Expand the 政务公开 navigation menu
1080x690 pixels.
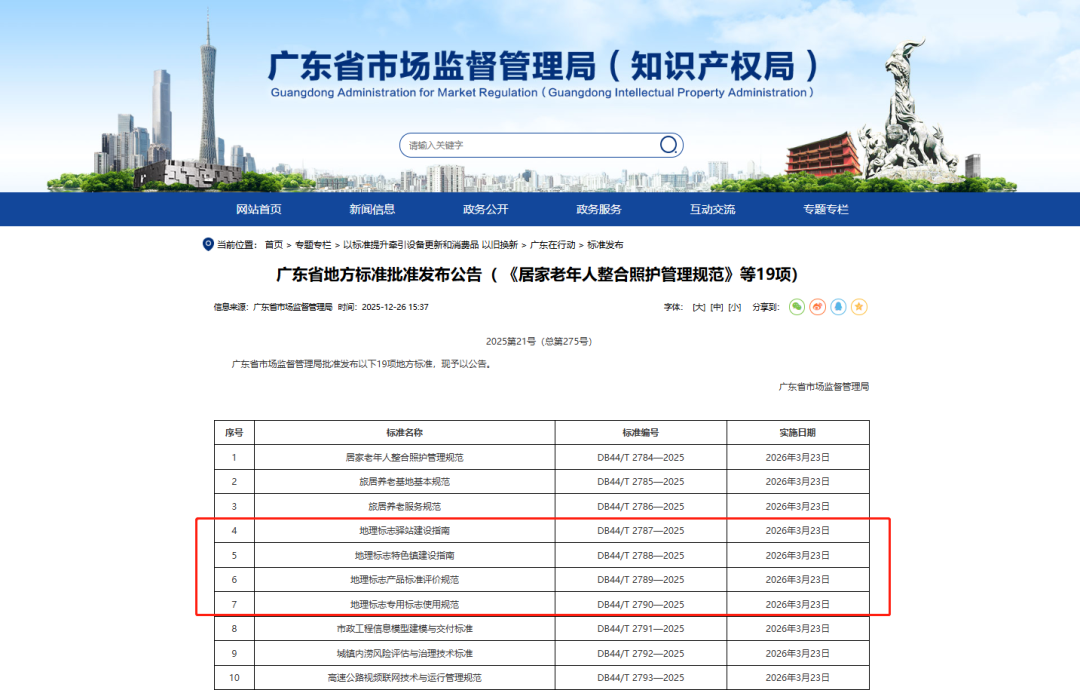click(485, 209)
